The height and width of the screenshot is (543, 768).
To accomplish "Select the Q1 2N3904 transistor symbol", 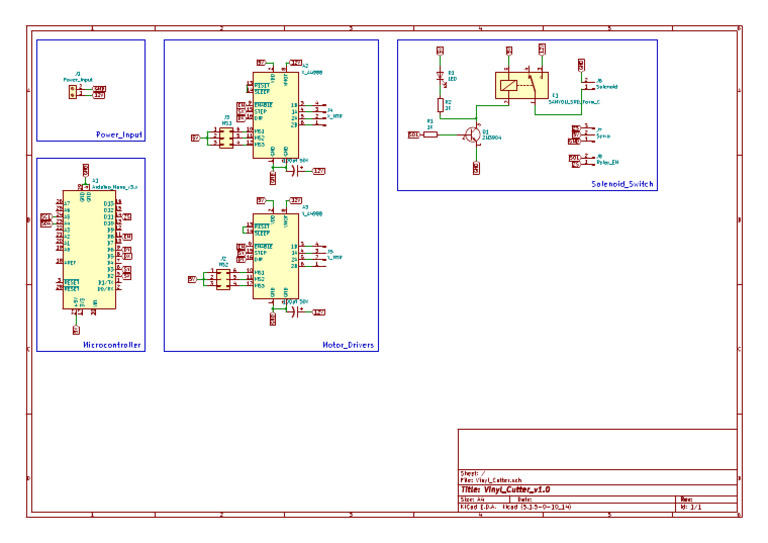I will [473, 135].
